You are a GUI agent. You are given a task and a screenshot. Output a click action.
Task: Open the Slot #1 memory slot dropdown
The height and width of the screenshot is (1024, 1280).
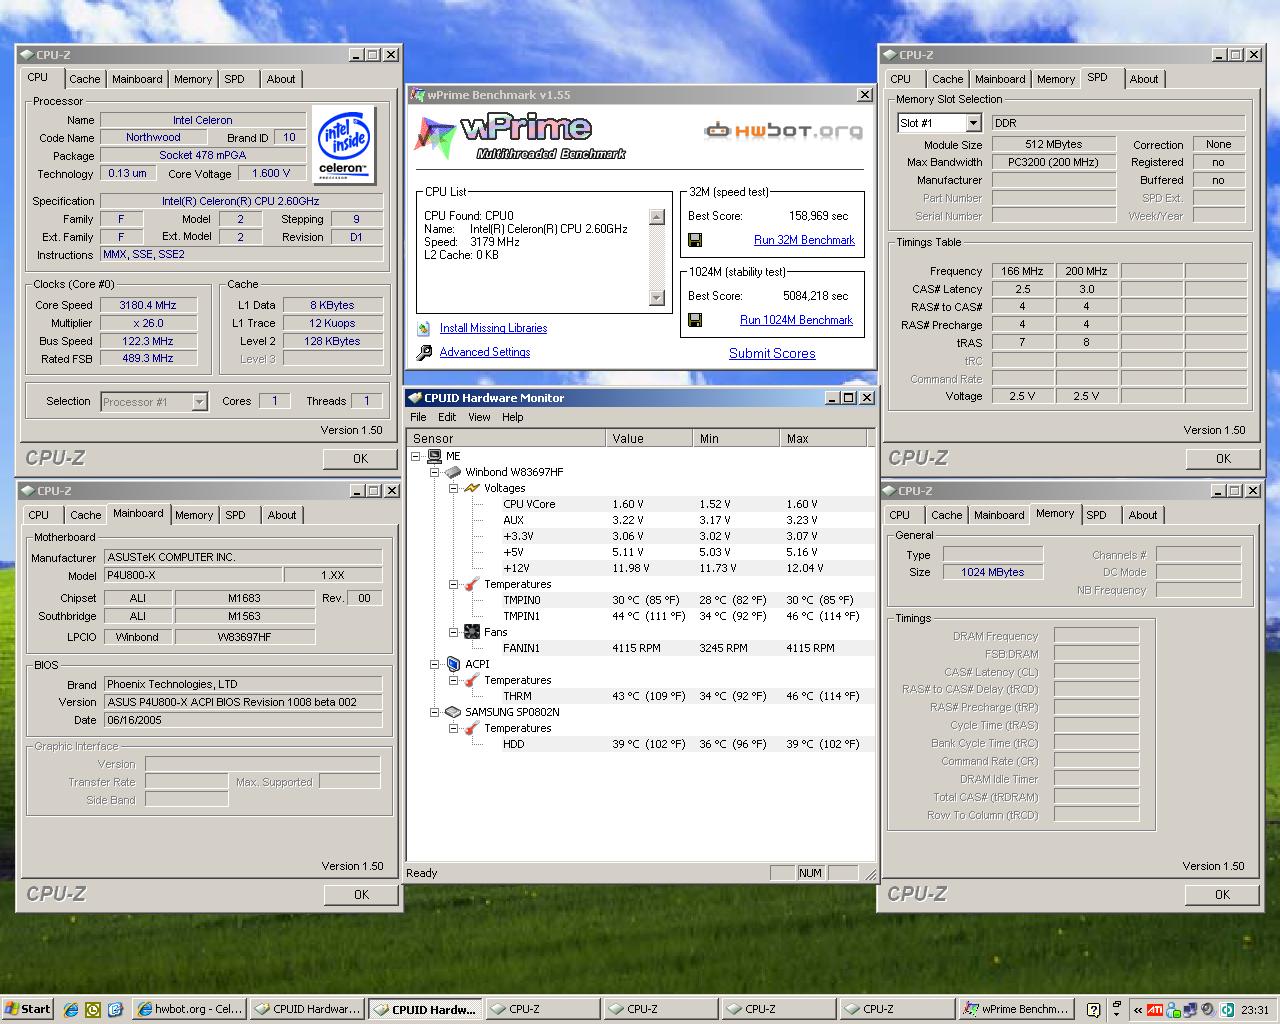point(973,123)
